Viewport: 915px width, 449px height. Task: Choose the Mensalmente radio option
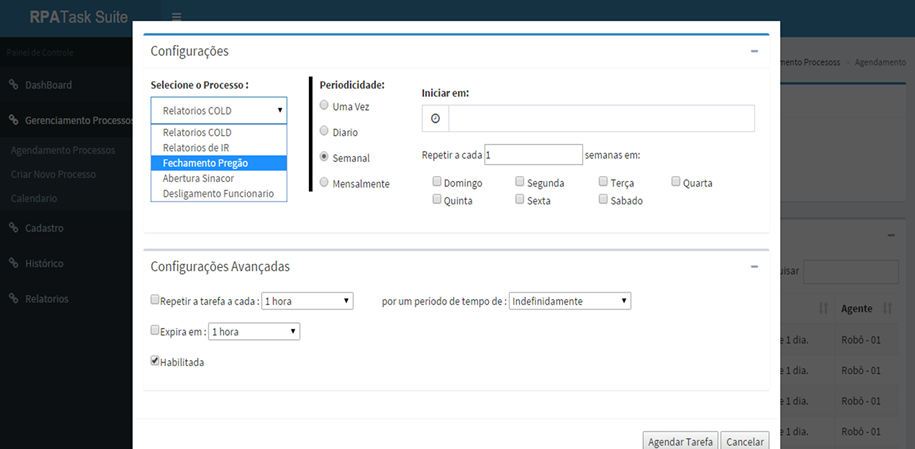[x=324, y=182]
